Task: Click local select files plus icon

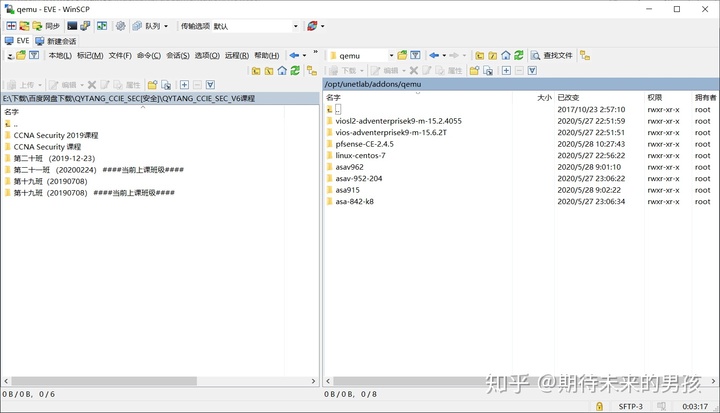Action: [184, 85]
